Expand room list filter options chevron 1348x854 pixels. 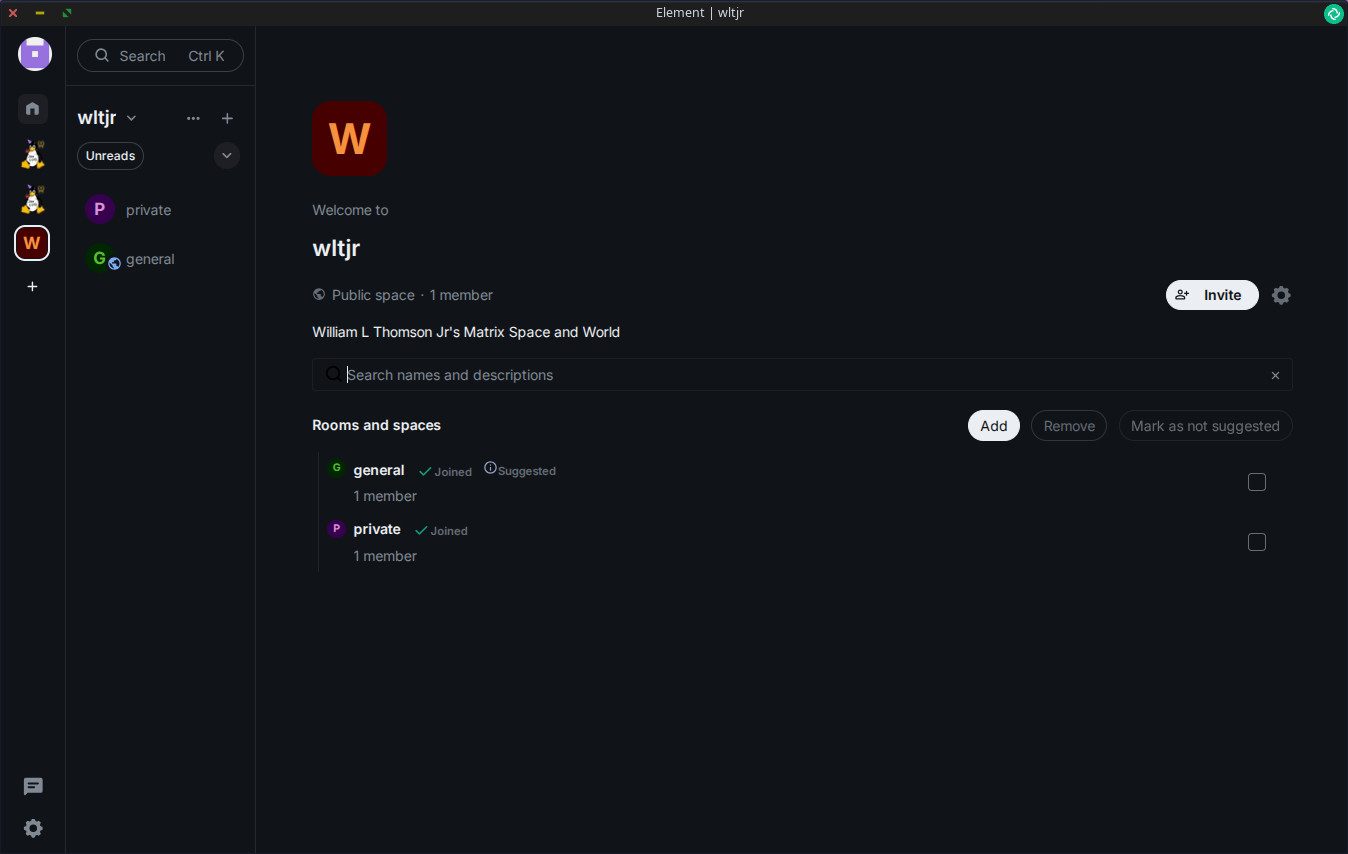tap(227, 156)
